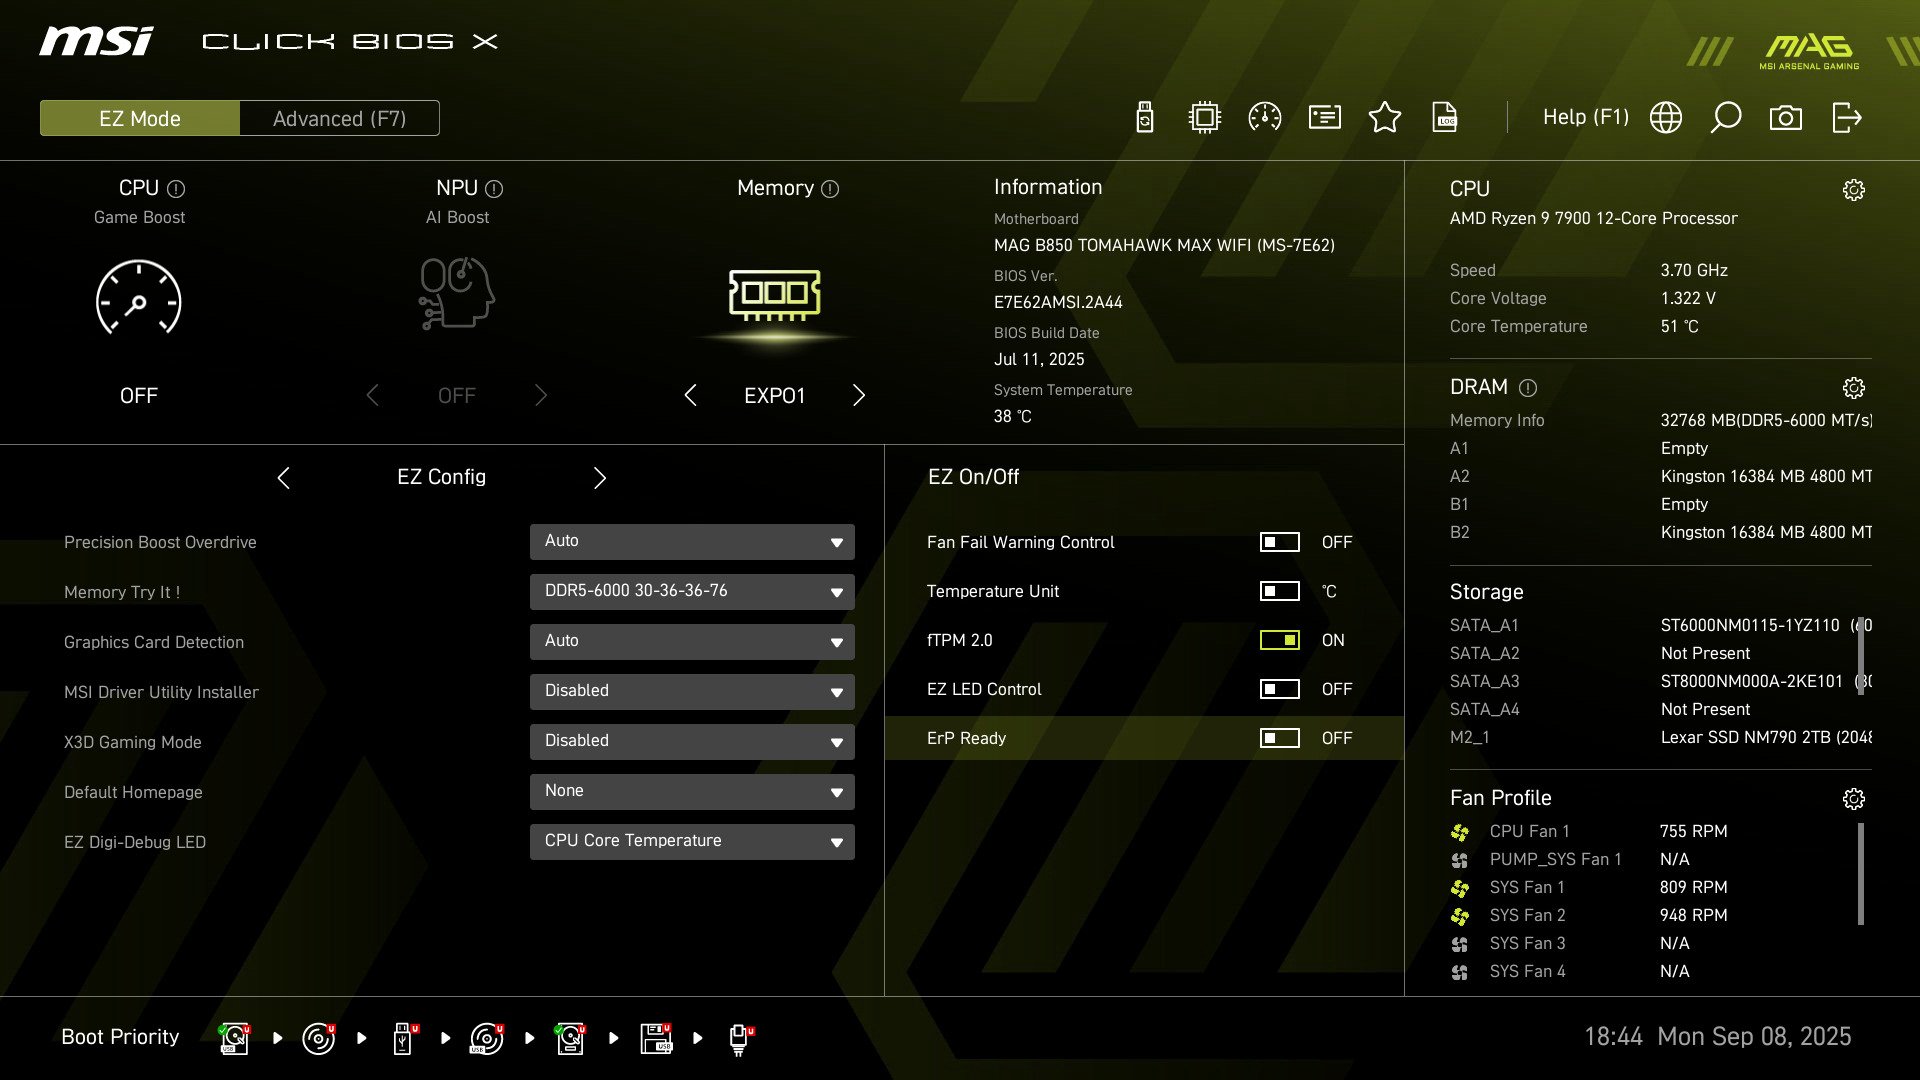Click the Storage list scrollbar
The height and width of the screenshot is (1080, 1920).
(x=1860, y=655)
